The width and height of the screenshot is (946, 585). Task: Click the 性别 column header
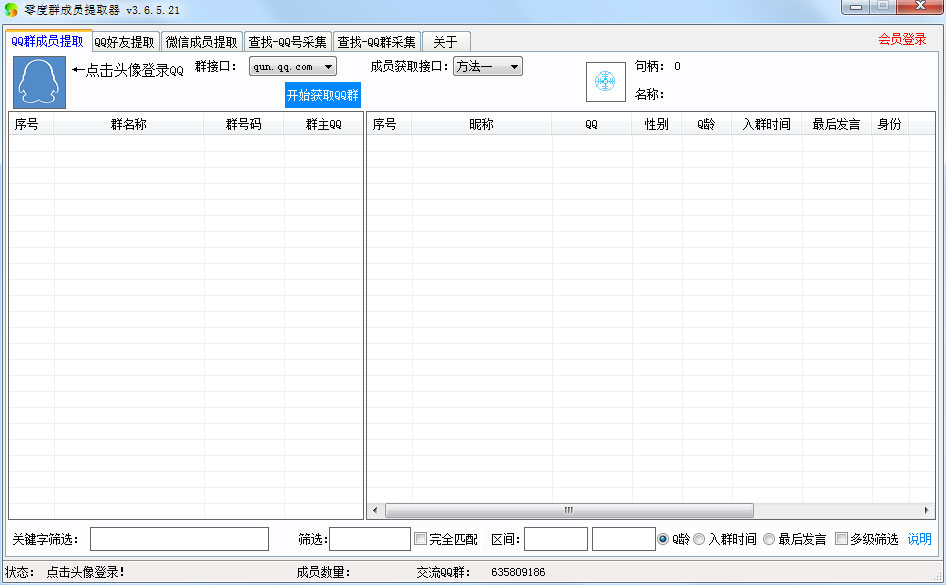coord(656,124)
